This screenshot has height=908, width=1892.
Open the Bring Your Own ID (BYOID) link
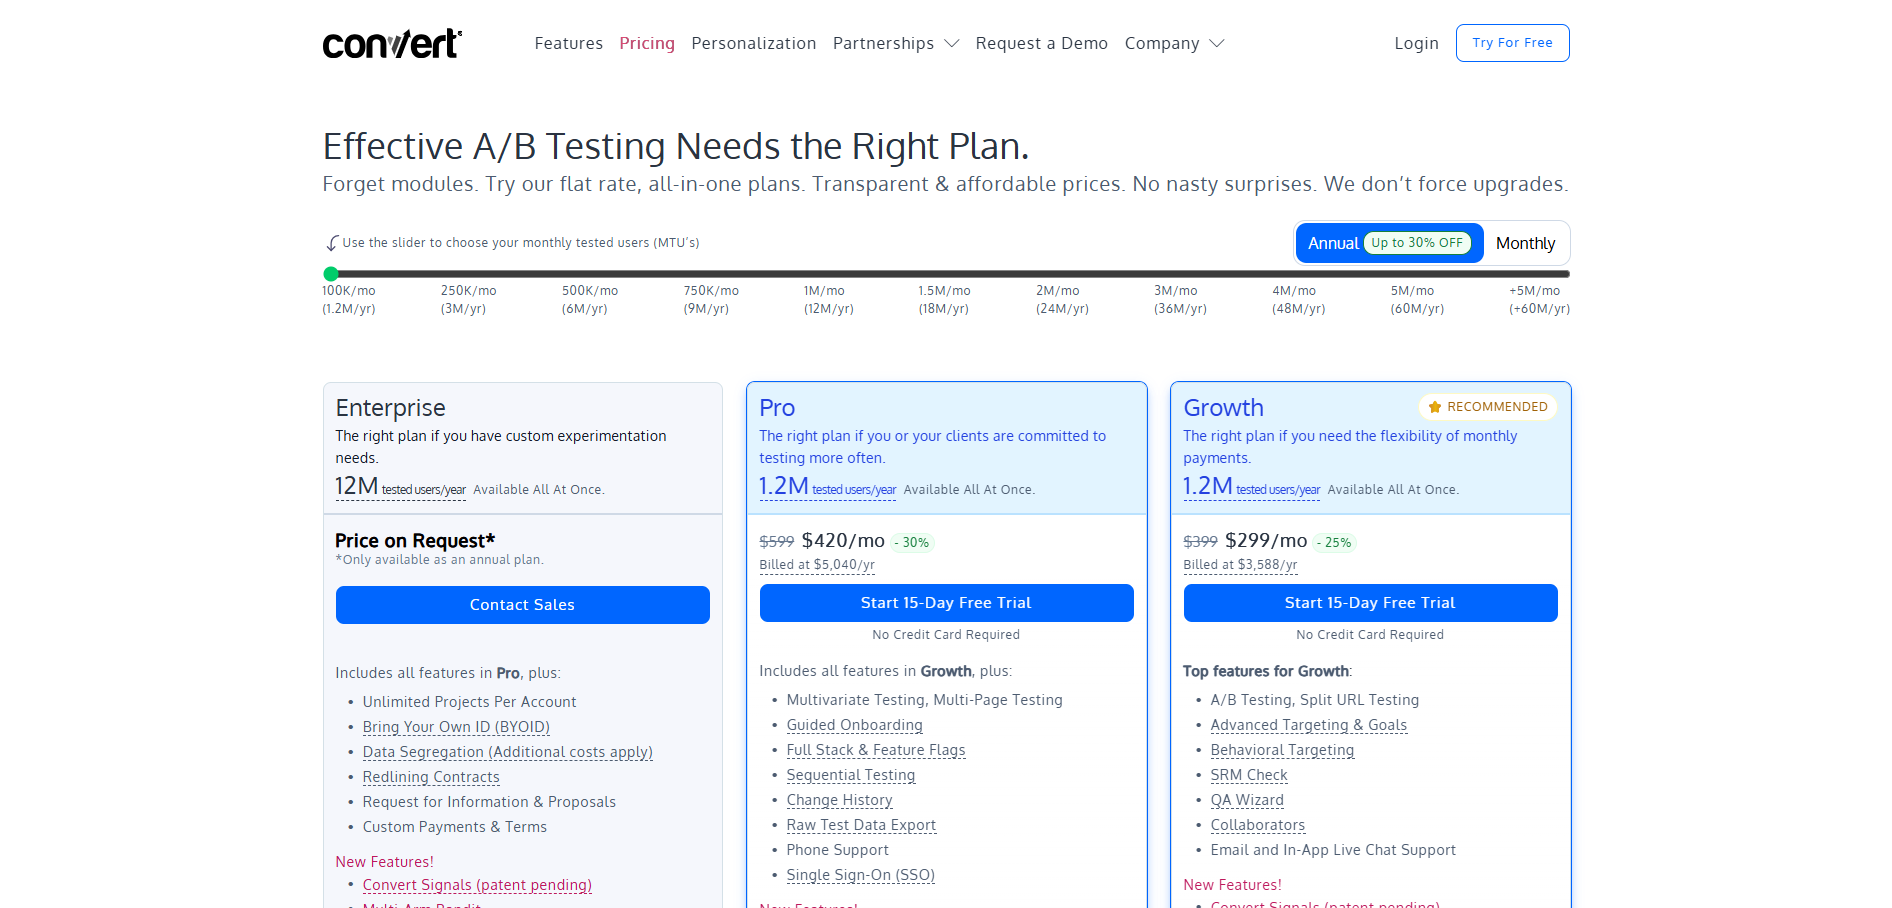point(456,726)
